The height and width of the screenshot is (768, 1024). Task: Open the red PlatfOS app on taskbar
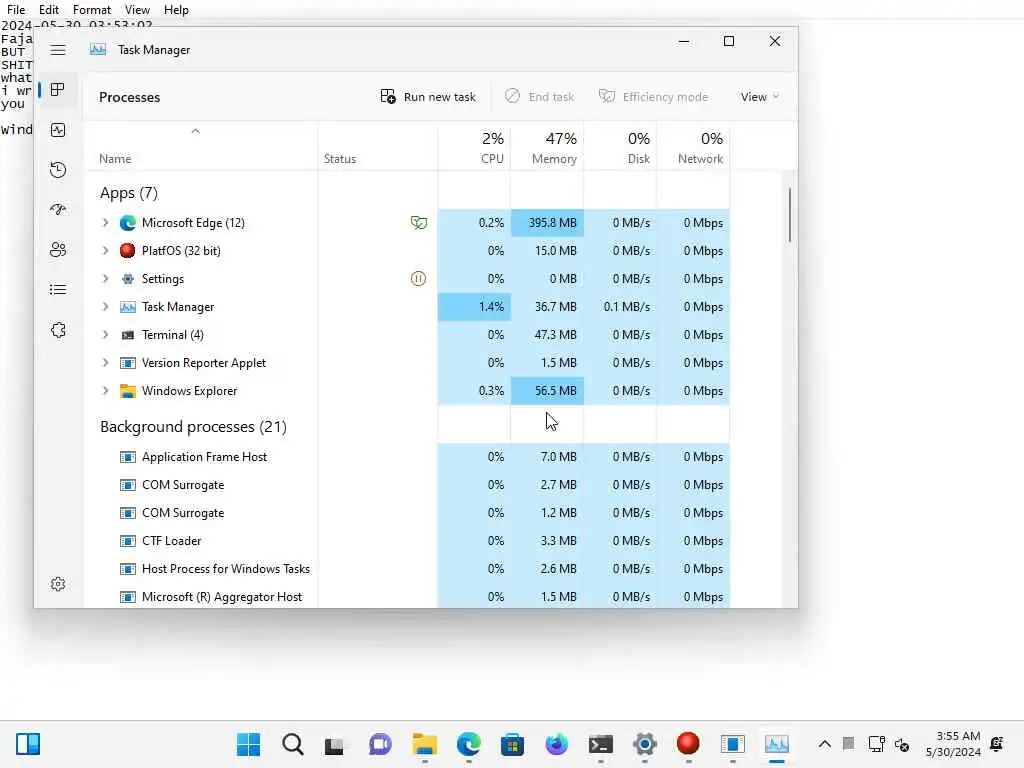point(688,743)
